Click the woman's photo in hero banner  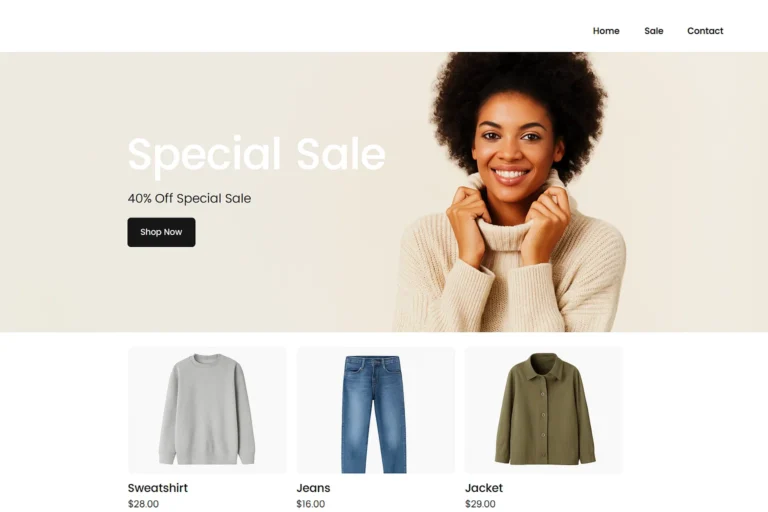point(509,192)
